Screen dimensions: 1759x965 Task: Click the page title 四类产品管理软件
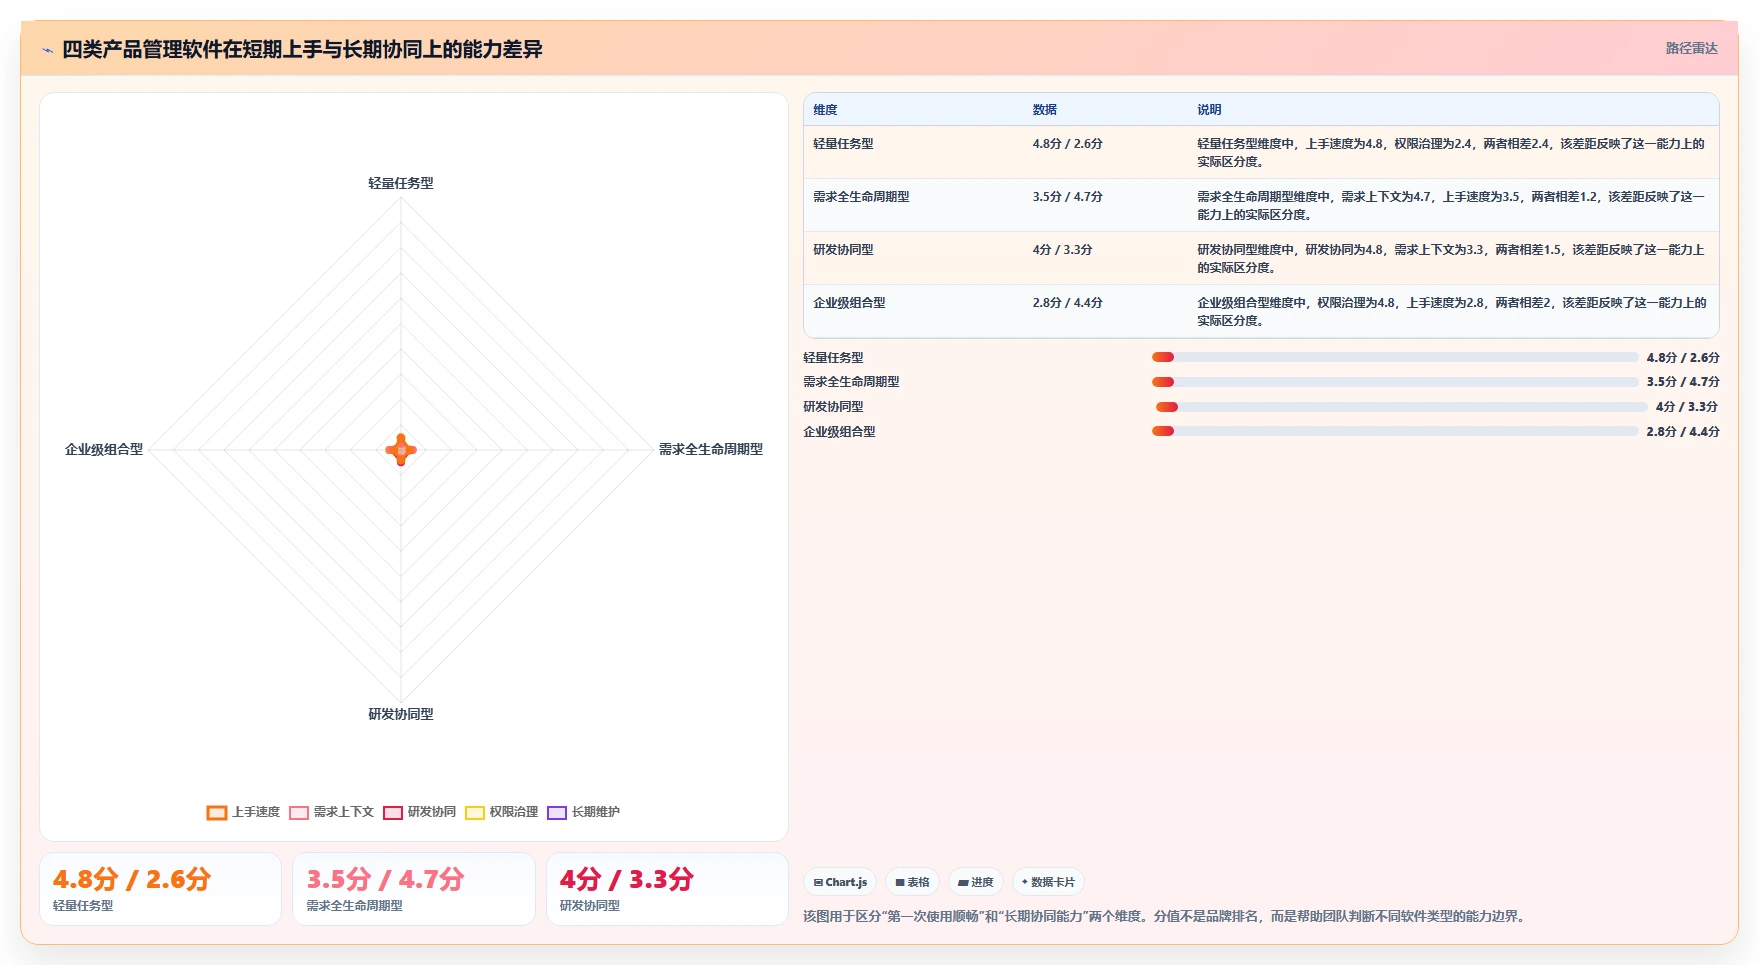click(x=302, y=49)
